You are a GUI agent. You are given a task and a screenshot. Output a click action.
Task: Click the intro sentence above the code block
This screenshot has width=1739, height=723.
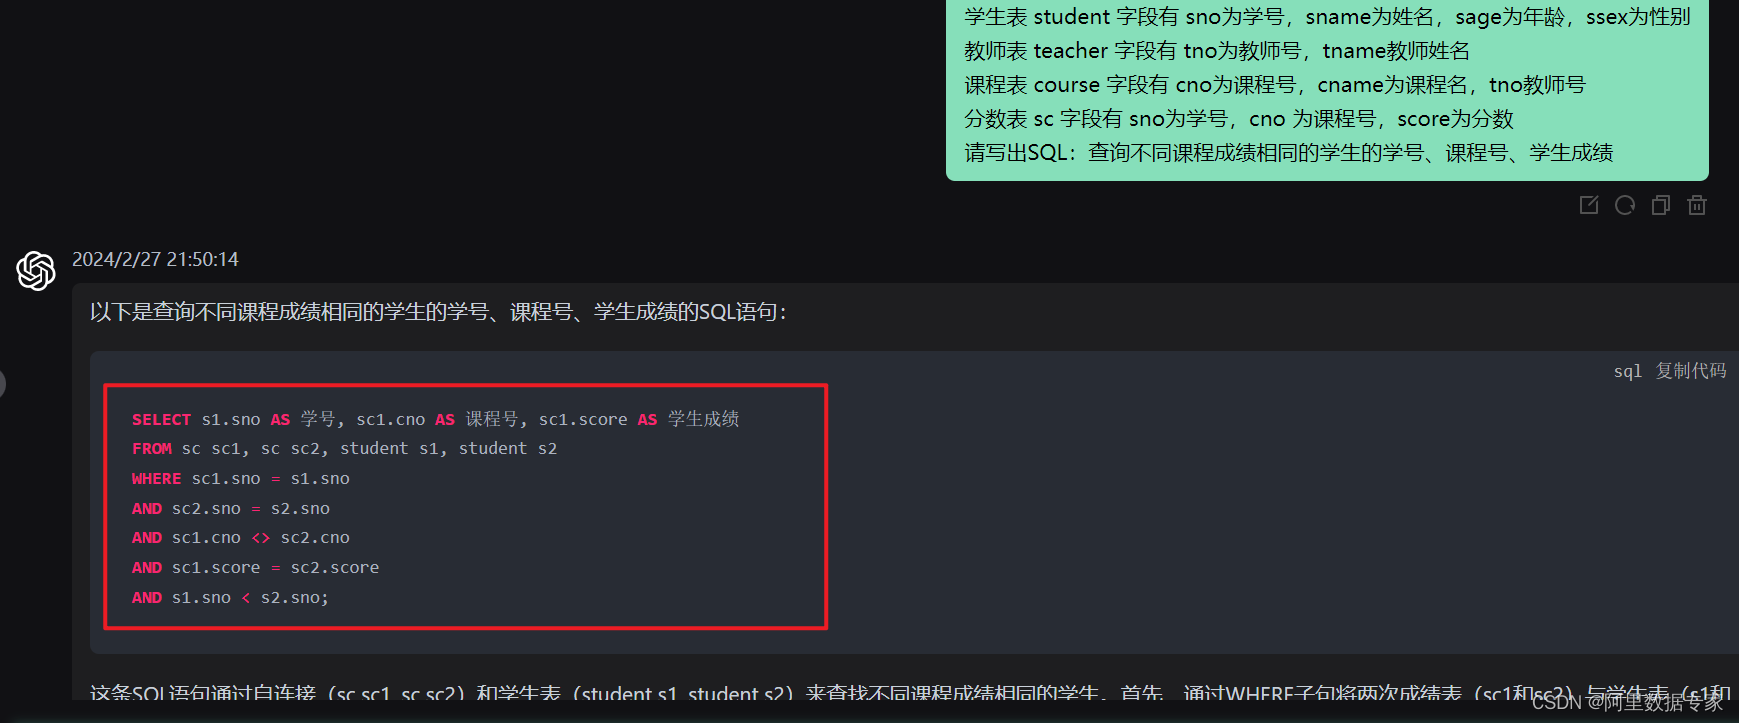click(x=438, y=312)
